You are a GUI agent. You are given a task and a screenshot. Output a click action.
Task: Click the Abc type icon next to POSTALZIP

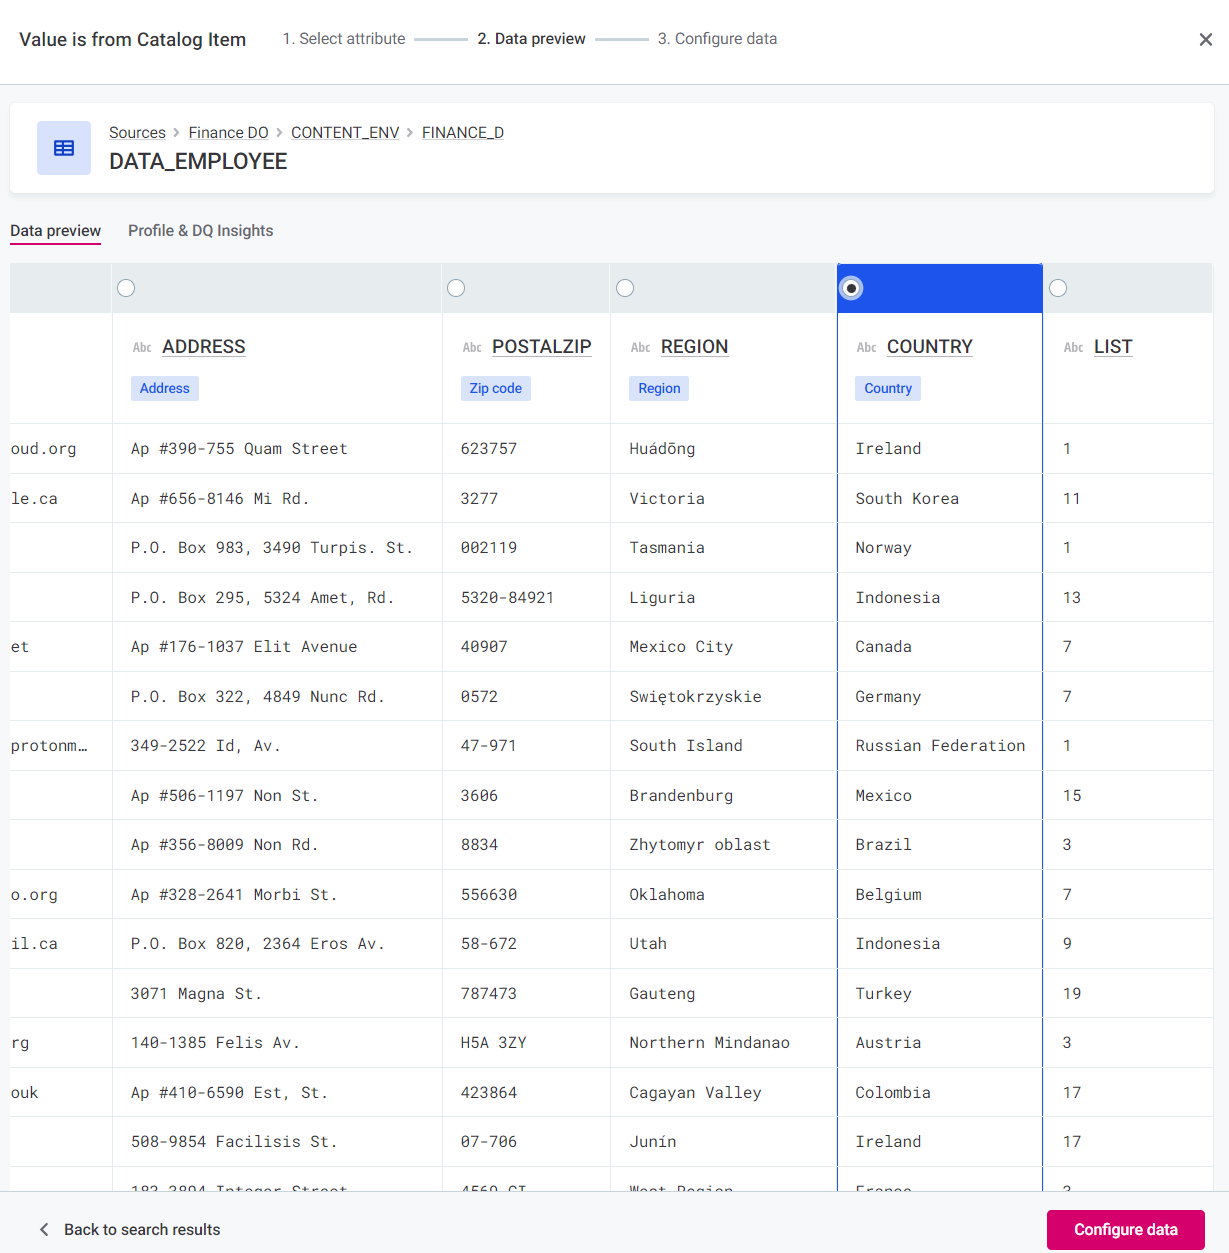pyautogui.click(x=472, y=347)
